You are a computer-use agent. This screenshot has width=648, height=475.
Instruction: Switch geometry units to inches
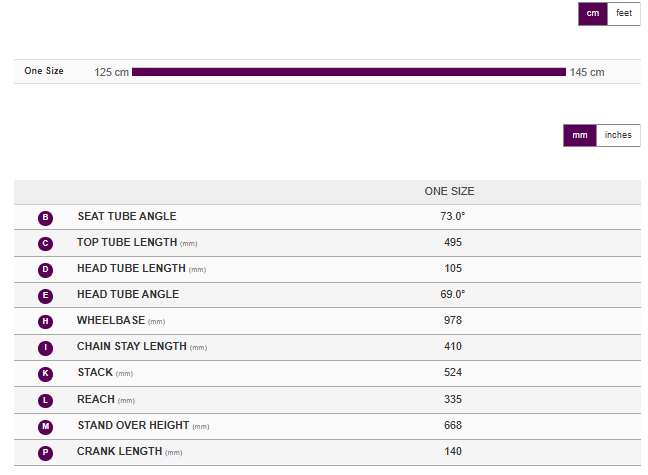[618, 135]
